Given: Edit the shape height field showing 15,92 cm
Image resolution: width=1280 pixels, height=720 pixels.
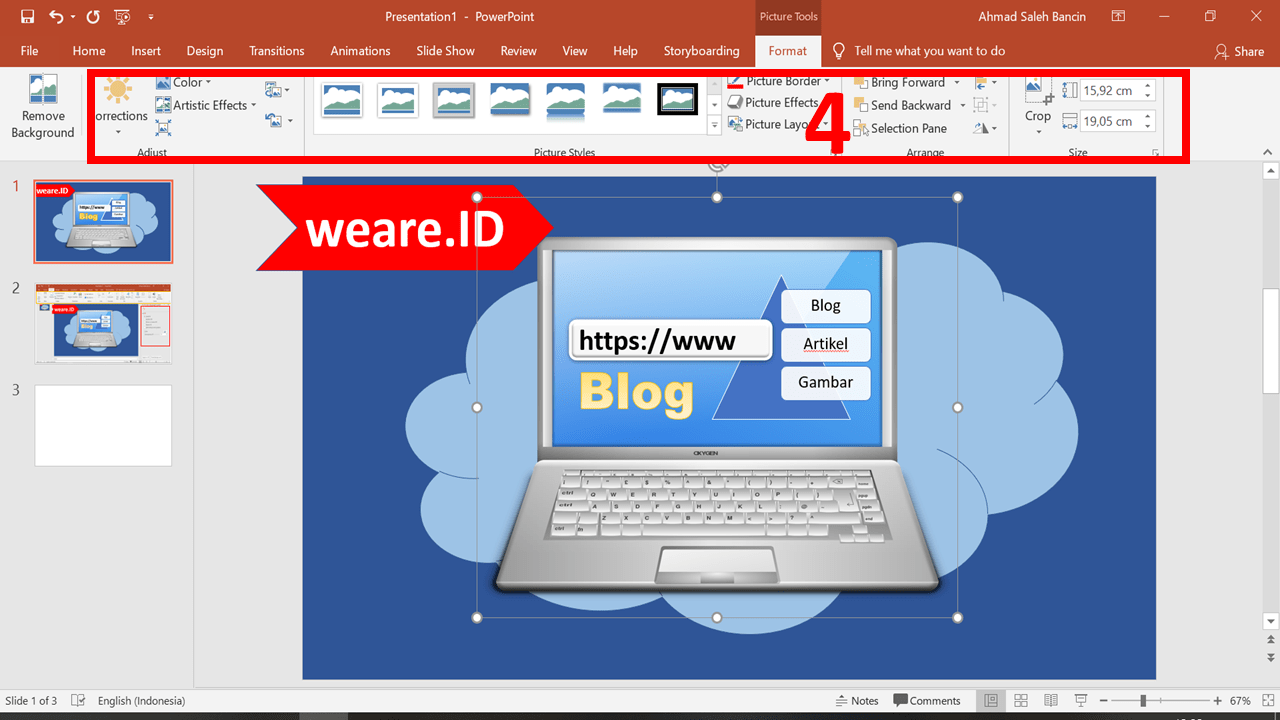Looking at the screenshot, I should tap(1111, 91).
